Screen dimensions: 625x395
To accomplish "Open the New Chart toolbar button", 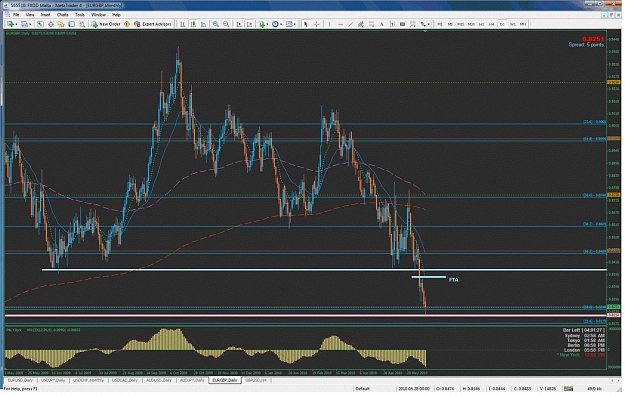I will coord(12,24).
